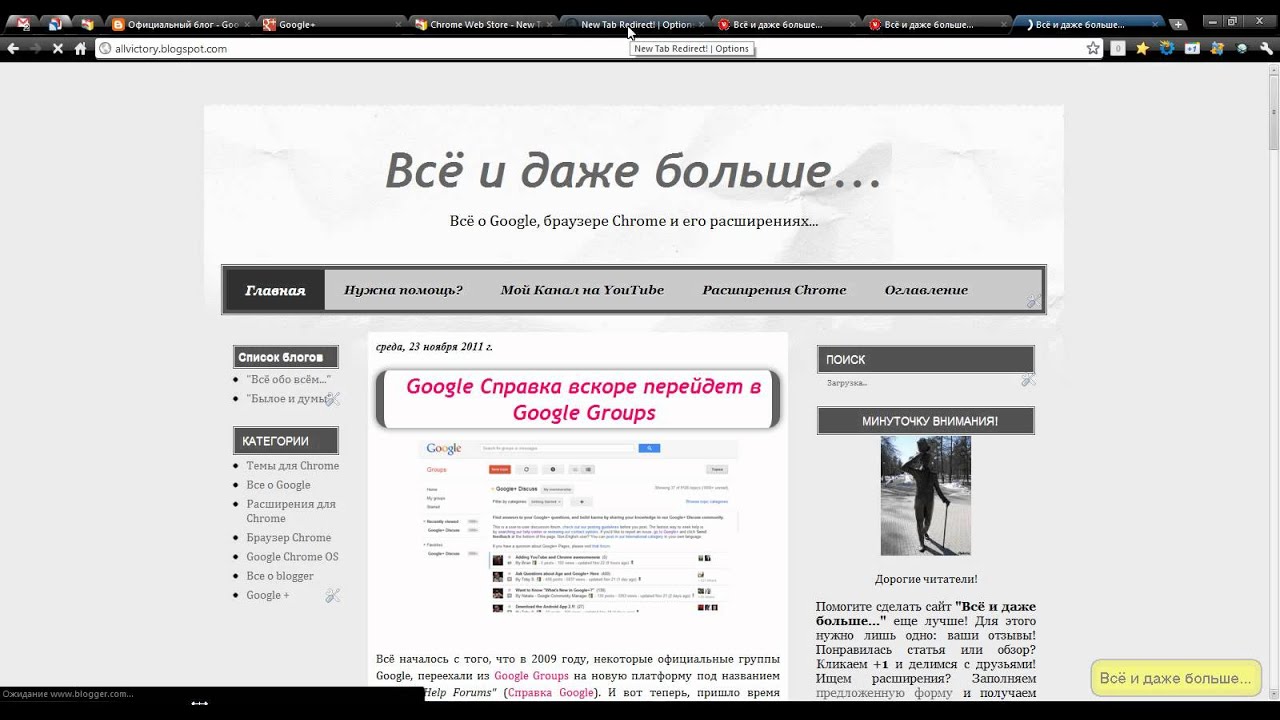This screenshot has width=1280, height=720.
Task: Click the yellow Всё и даже больше button
Action: (x=1175, y=678)
